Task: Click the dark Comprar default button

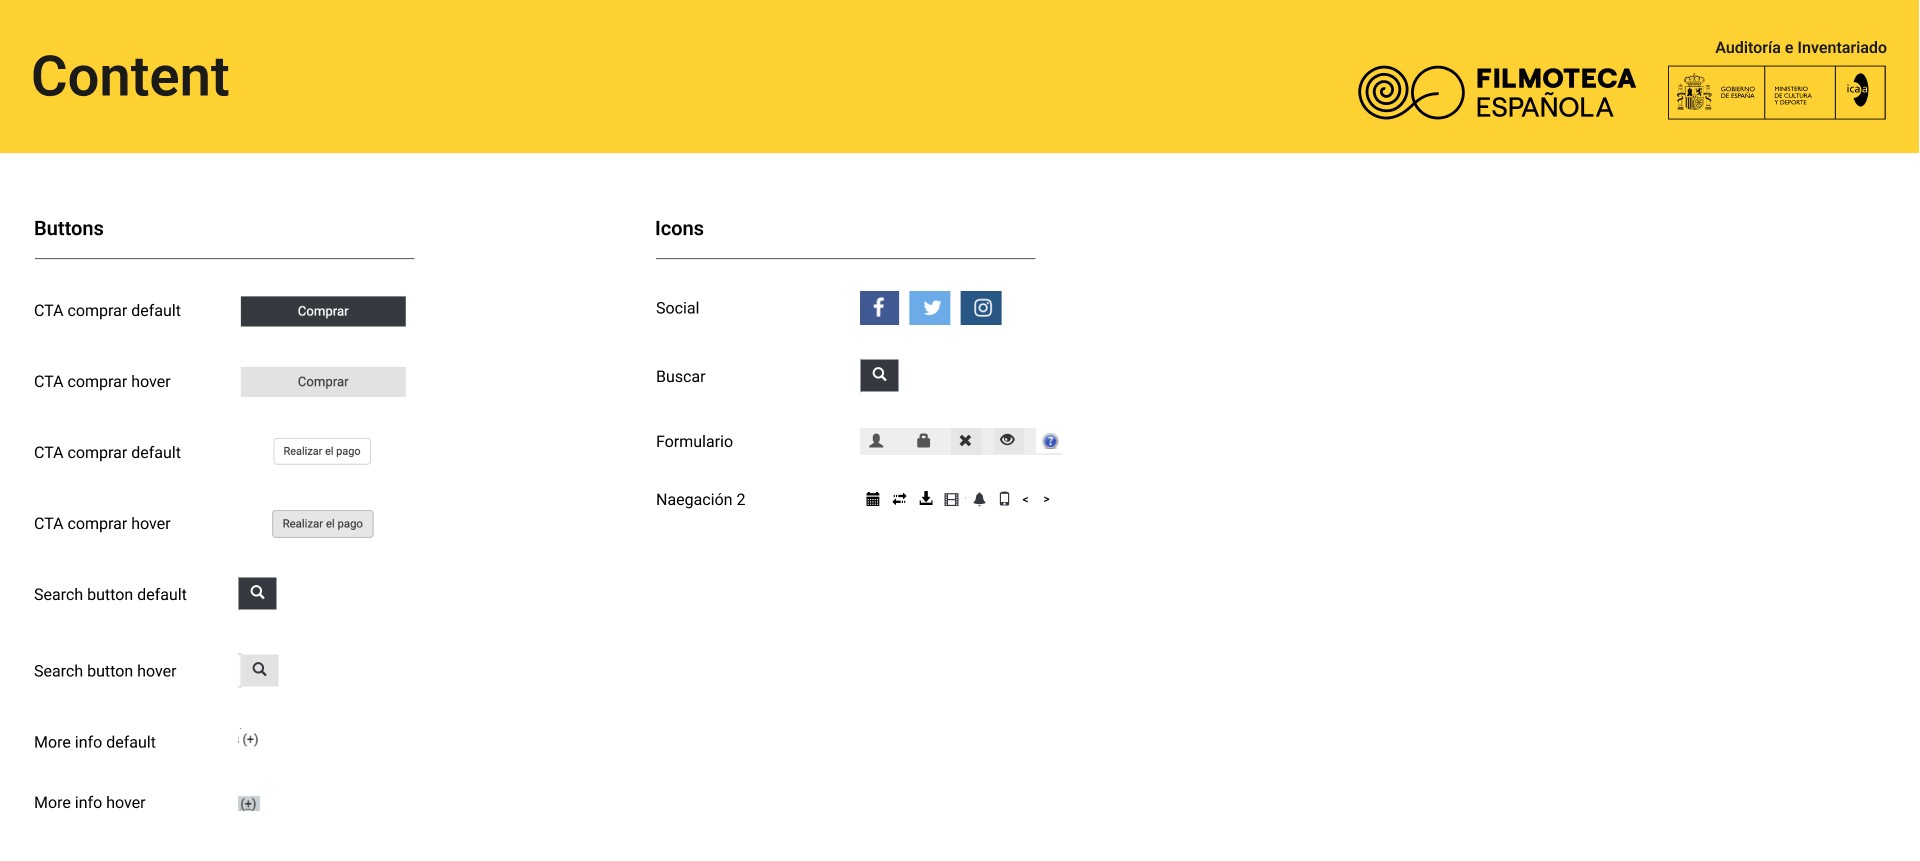Action: pos(323,311)
